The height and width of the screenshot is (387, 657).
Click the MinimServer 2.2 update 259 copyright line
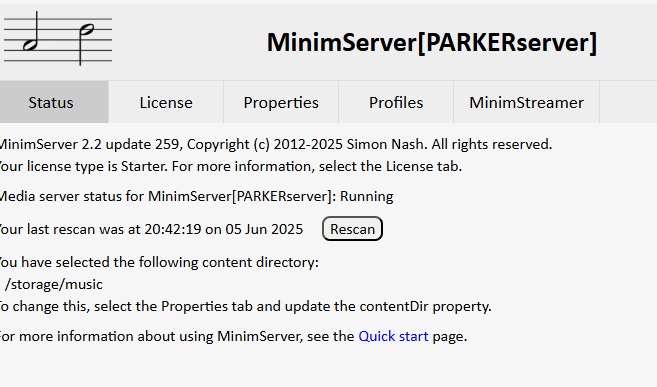[x=276, y=144]
